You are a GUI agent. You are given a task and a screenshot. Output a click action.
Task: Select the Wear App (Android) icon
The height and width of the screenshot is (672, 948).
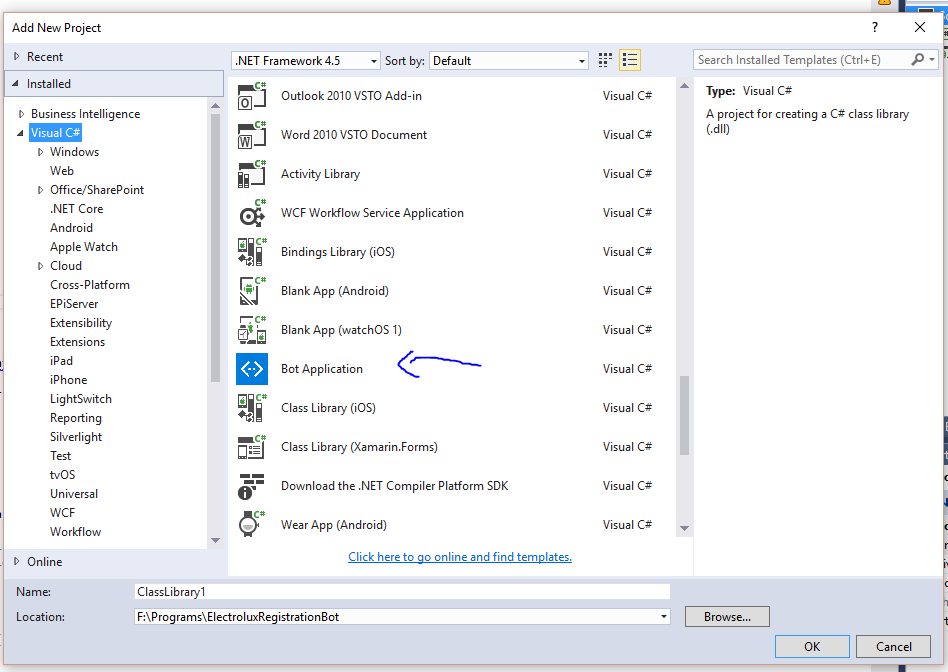click(252, 524)
